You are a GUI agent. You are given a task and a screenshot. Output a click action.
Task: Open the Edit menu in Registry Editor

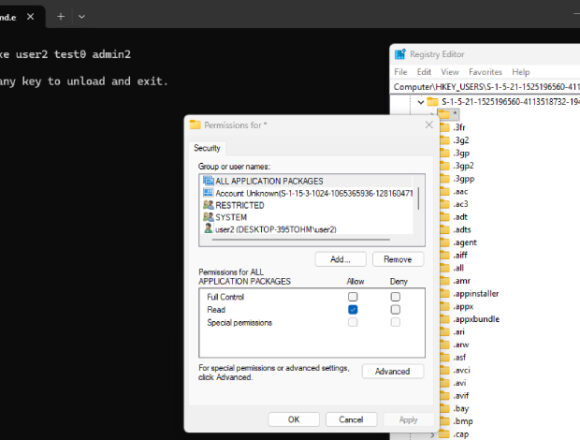click(424, 72)
